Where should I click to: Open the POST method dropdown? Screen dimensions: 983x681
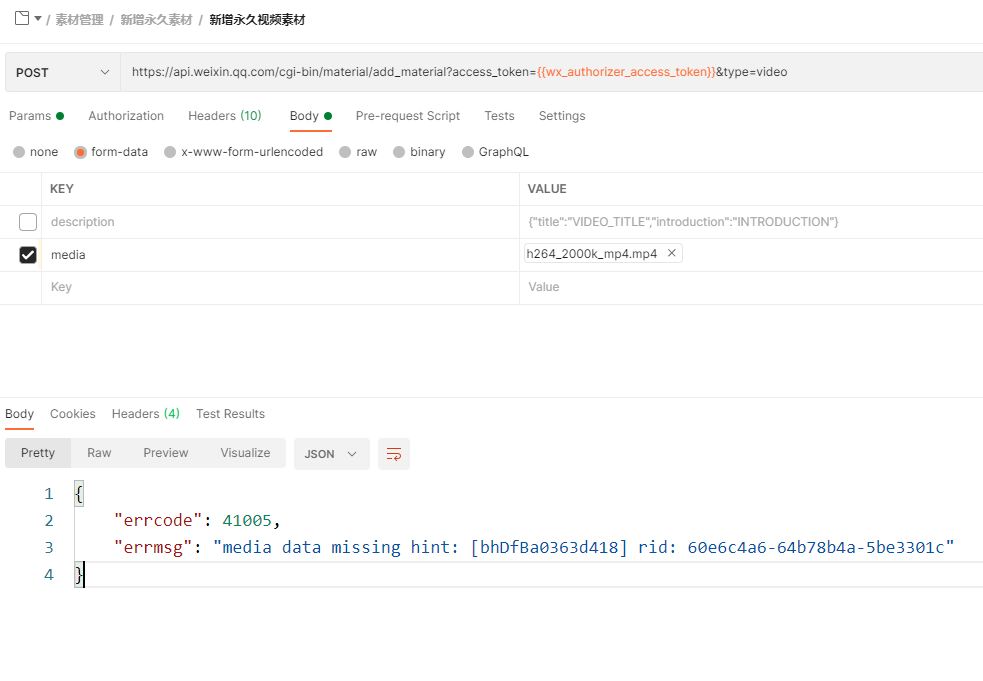[x=62, y=72]
